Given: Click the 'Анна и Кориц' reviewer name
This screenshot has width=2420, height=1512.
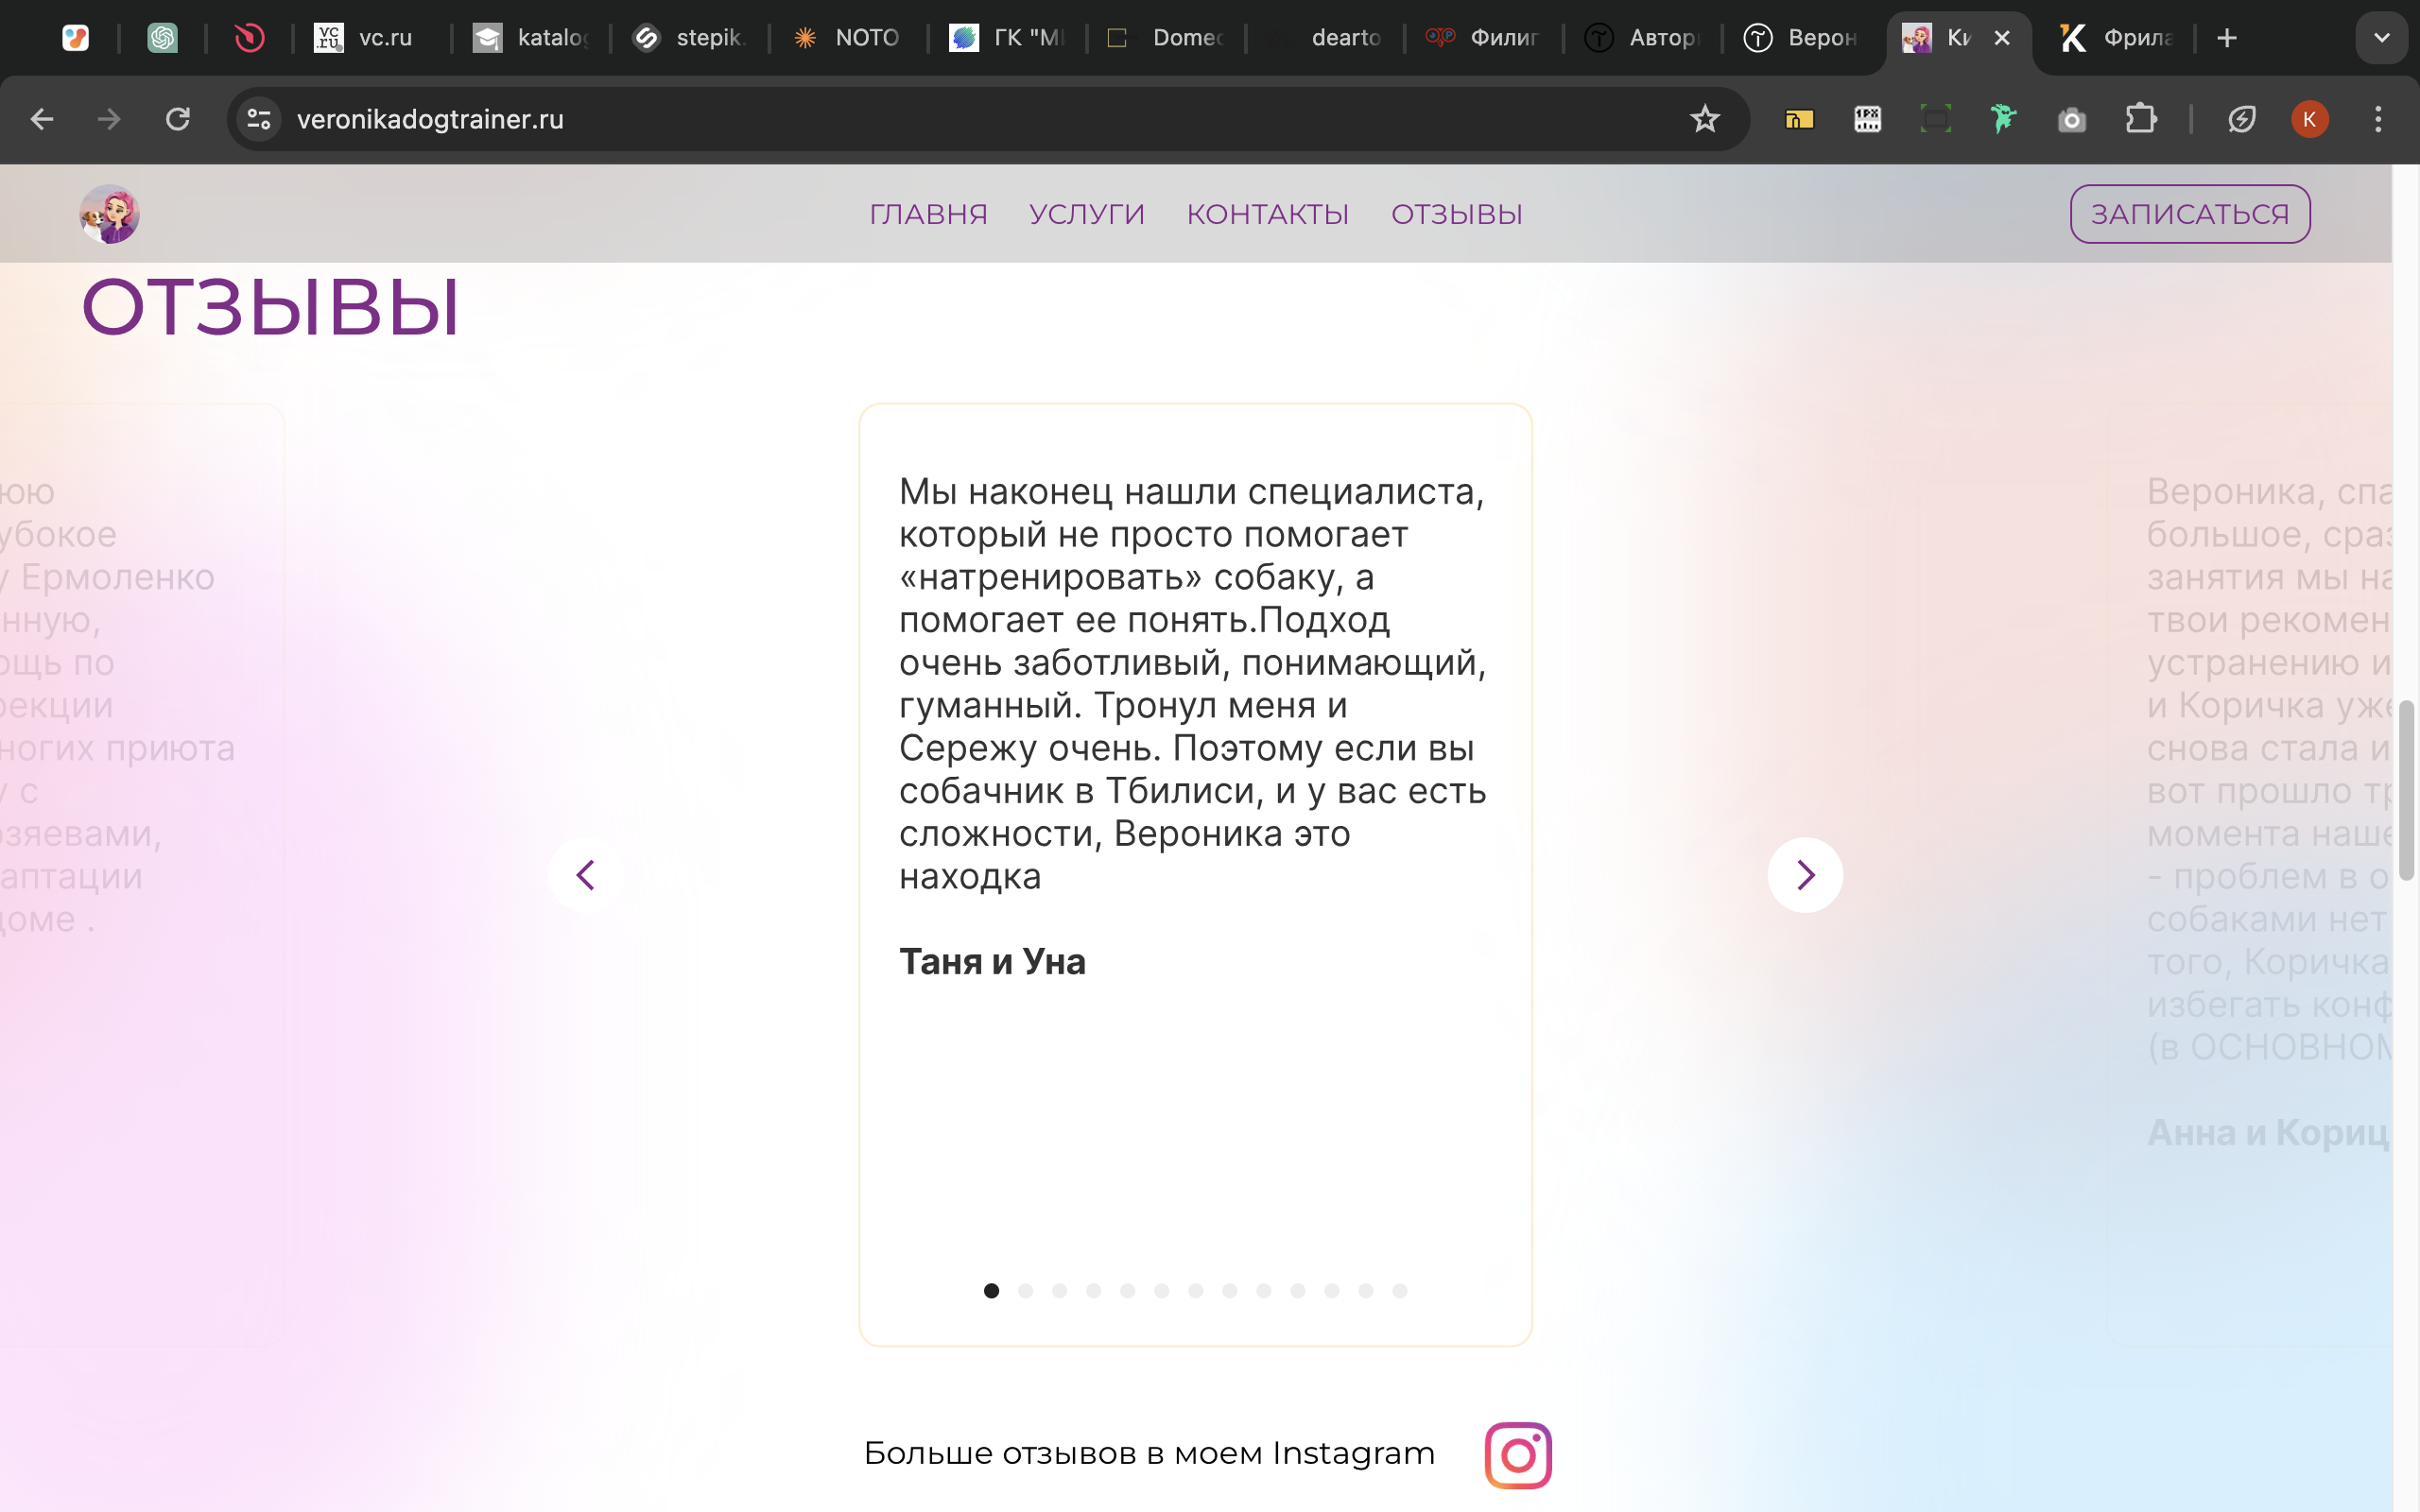Looking at the screenshot, I should [2268, 1133].
